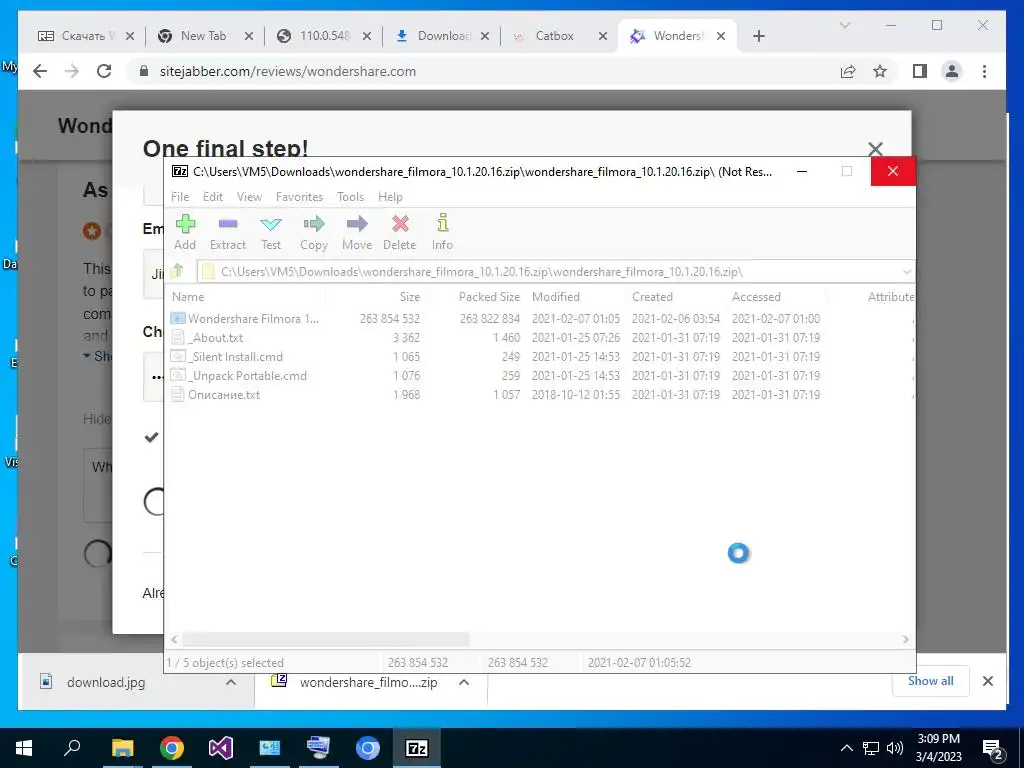1024x768 pixels.
Task: Click the scroll right arrow in 7-Zip
Action: click(905, 639)
